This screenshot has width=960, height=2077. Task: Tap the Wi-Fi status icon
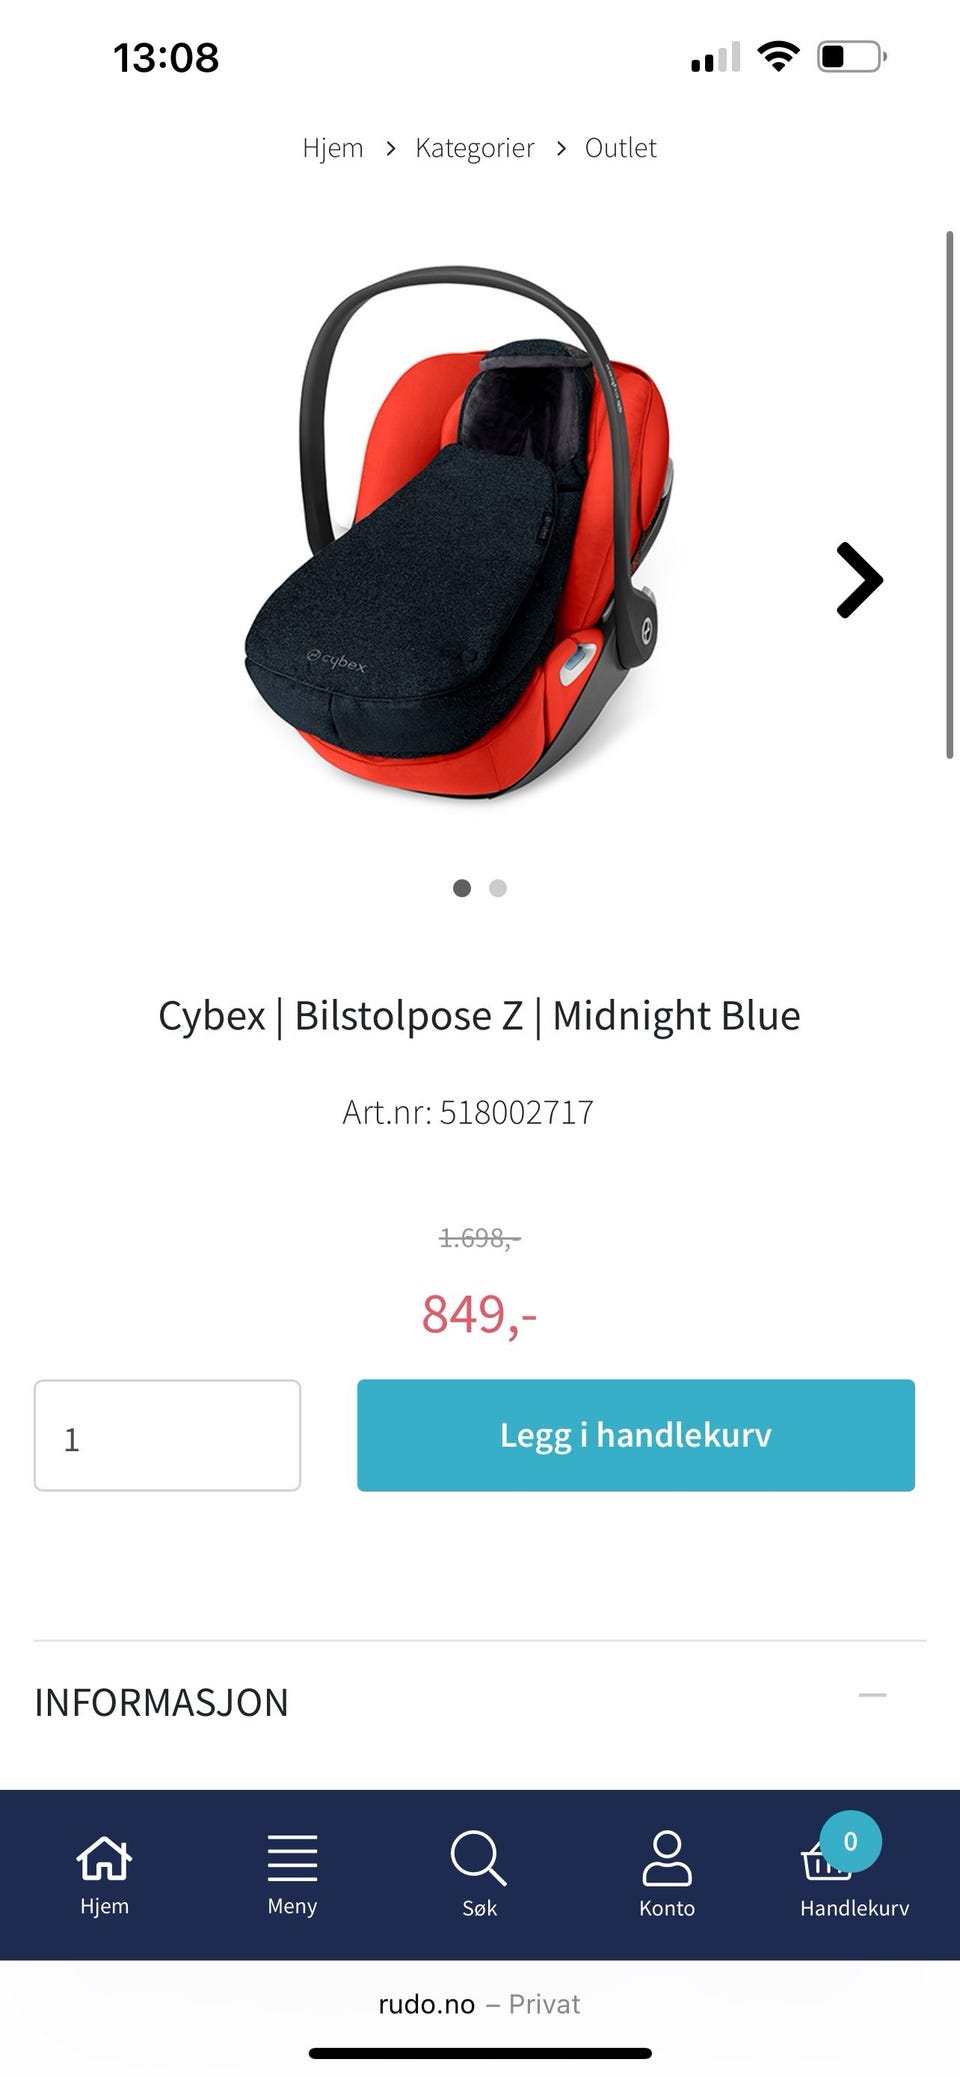pyautogui.click(x=778, y=56)
